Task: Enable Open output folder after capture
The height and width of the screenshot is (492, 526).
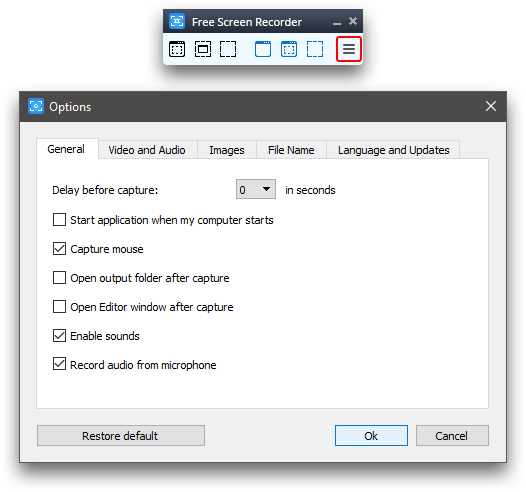Action: pos(59,278)
